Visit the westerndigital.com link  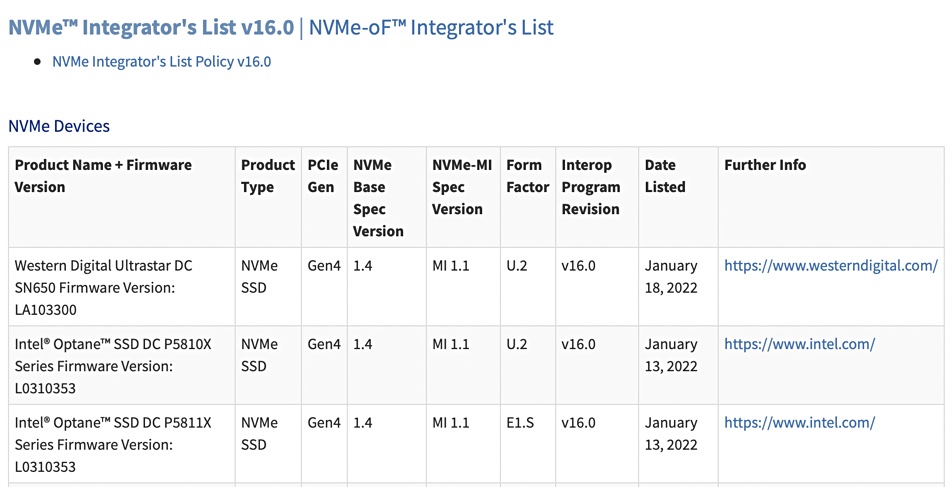tap(831, 265)
